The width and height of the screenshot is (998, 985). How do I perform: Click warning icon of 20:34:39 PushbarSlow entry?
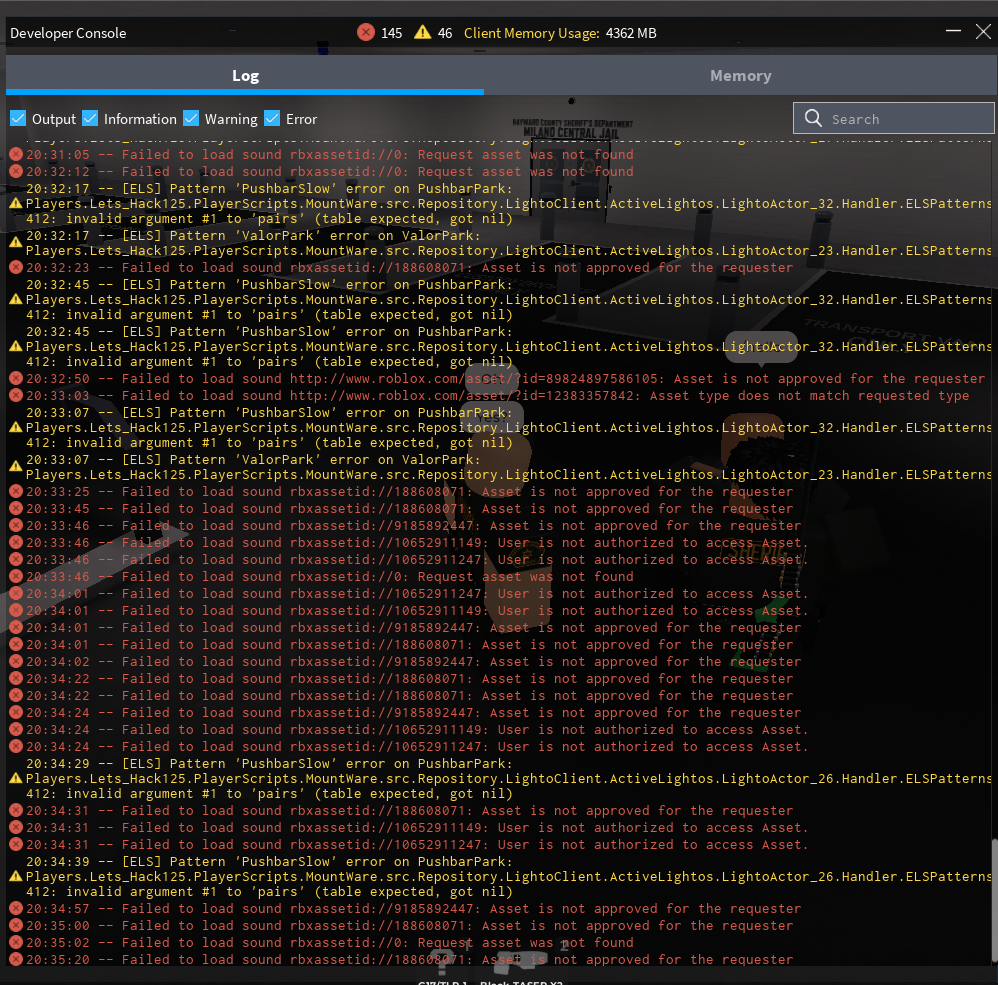16,876
